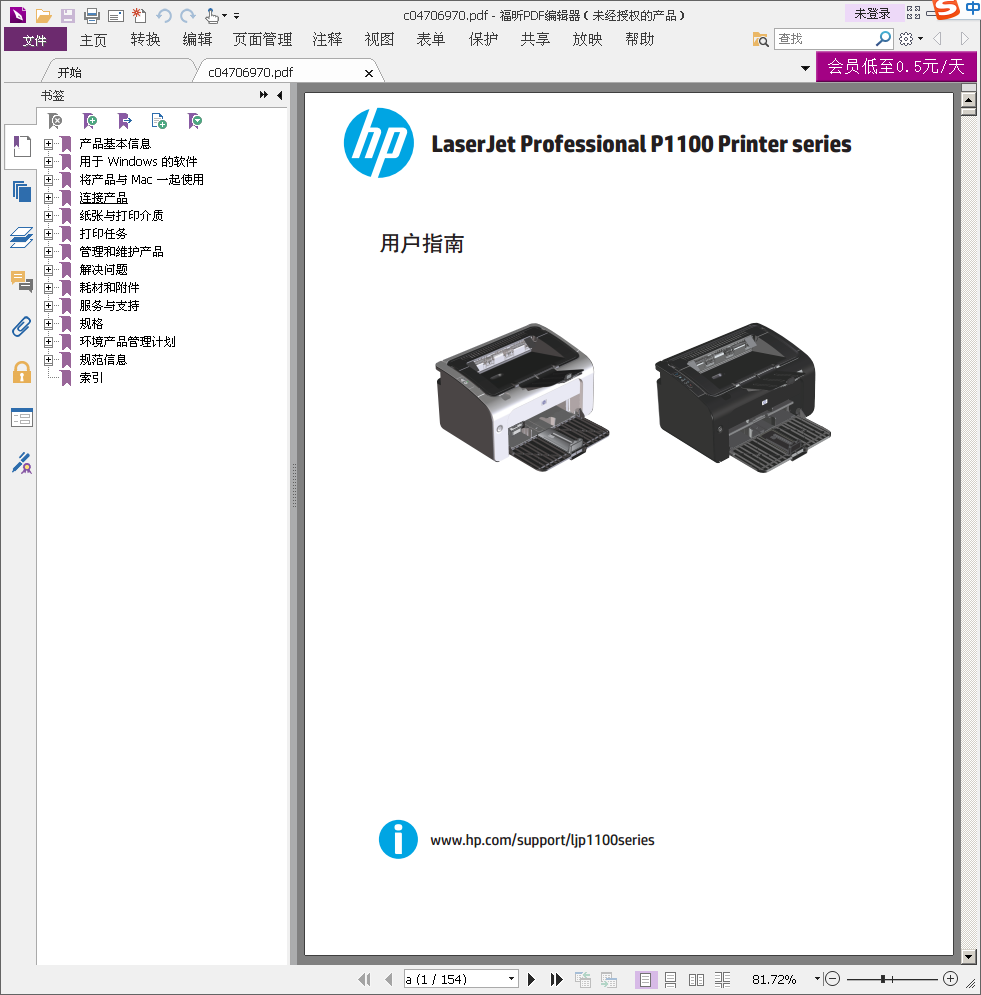981x995 pixels.
Task: Expand the 规范信息 bookmark node
Action: coord(48,360)
